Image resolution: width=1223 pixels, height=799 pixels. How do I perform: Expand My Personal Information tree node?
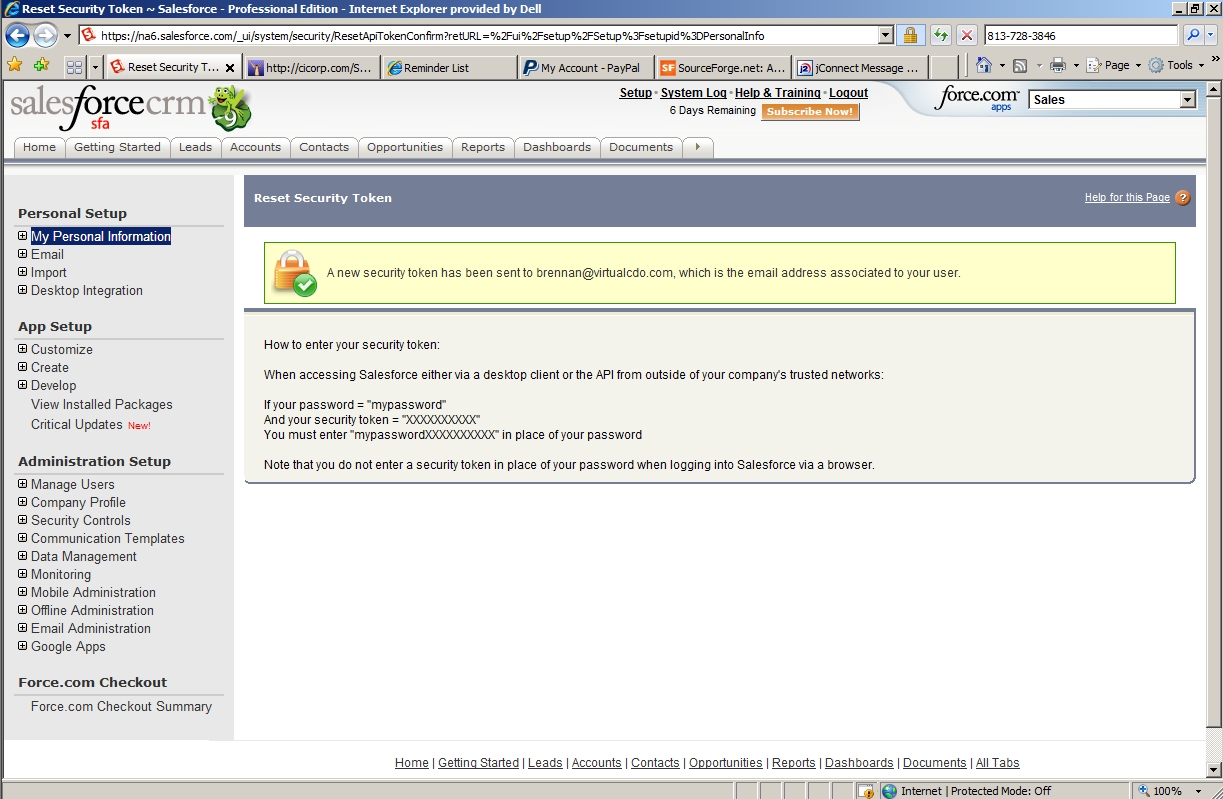coord(23,236)
